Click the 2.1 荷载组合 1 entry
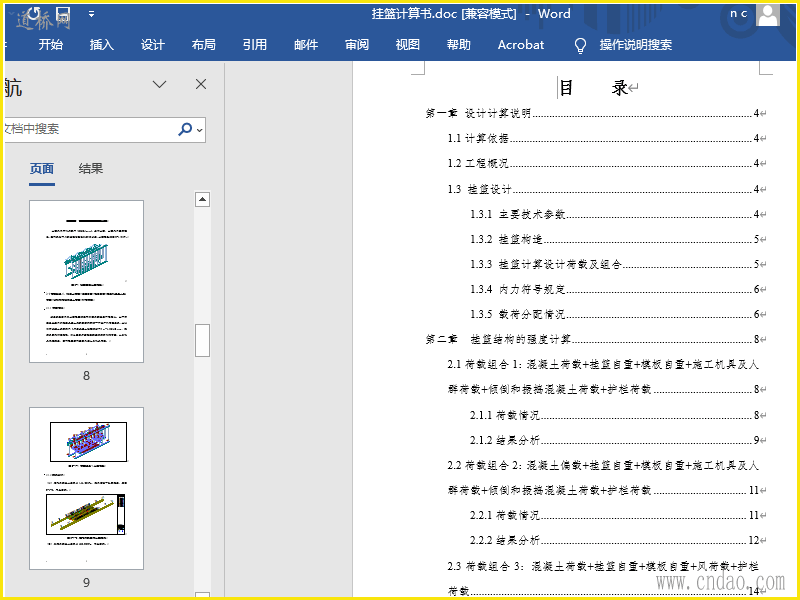 click(604, 377)
